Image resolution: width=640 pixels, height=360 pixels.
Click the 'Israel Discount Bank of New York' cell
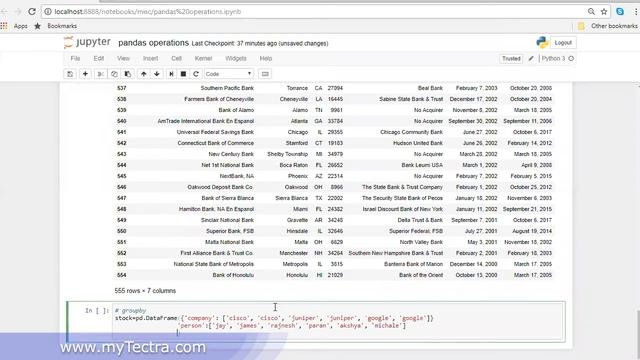402,209
